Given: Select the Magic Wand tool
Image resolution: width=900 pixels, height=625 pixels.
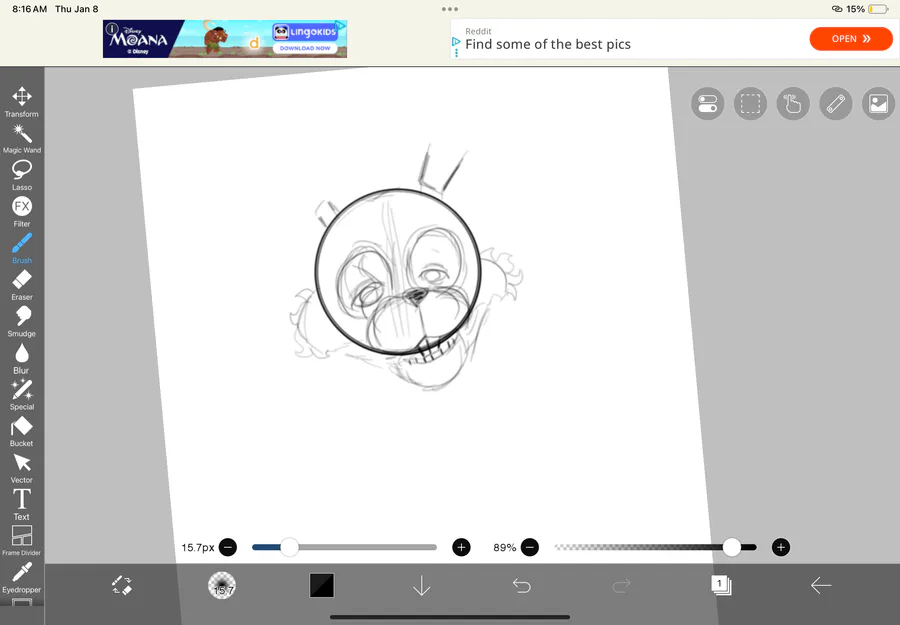Looking at the screenshot, I should pos(22,139).
